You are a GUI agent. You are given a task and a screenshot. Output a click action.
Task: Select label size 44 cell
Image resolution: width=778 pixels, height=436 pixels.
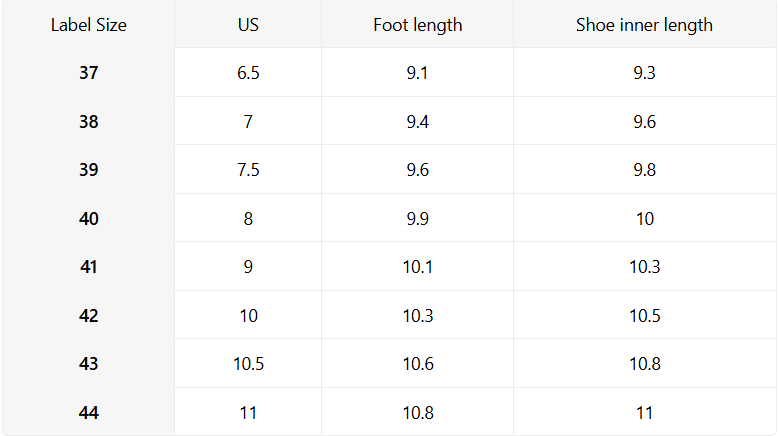point(89,413)
